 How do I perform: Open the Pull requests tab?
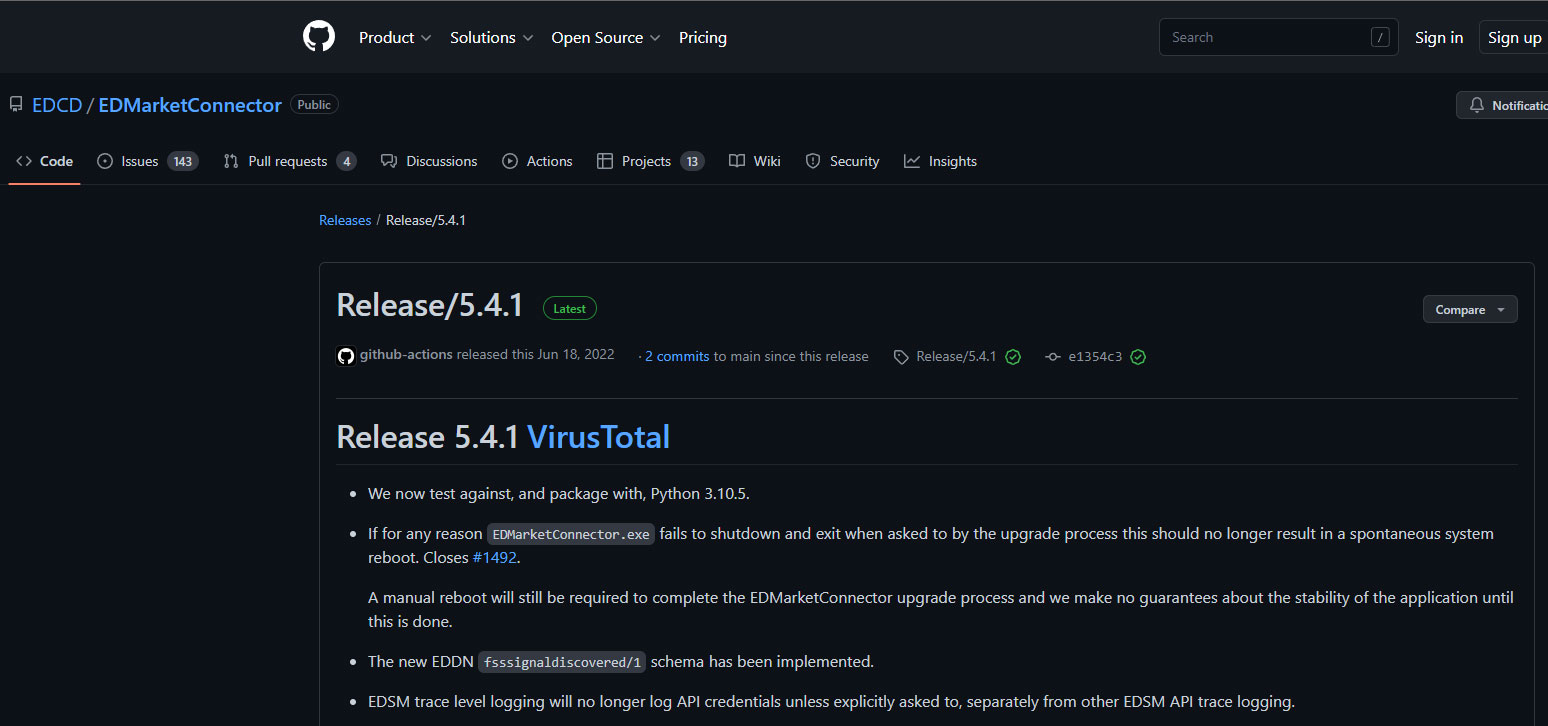click(x=290, y=161)
